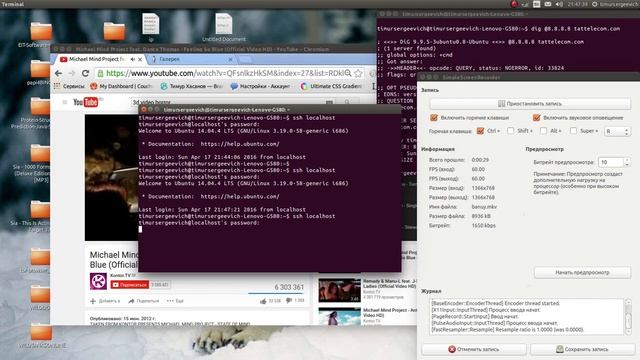
Task: Mute the YouTube tab audio icon
Action: (133, 59)
